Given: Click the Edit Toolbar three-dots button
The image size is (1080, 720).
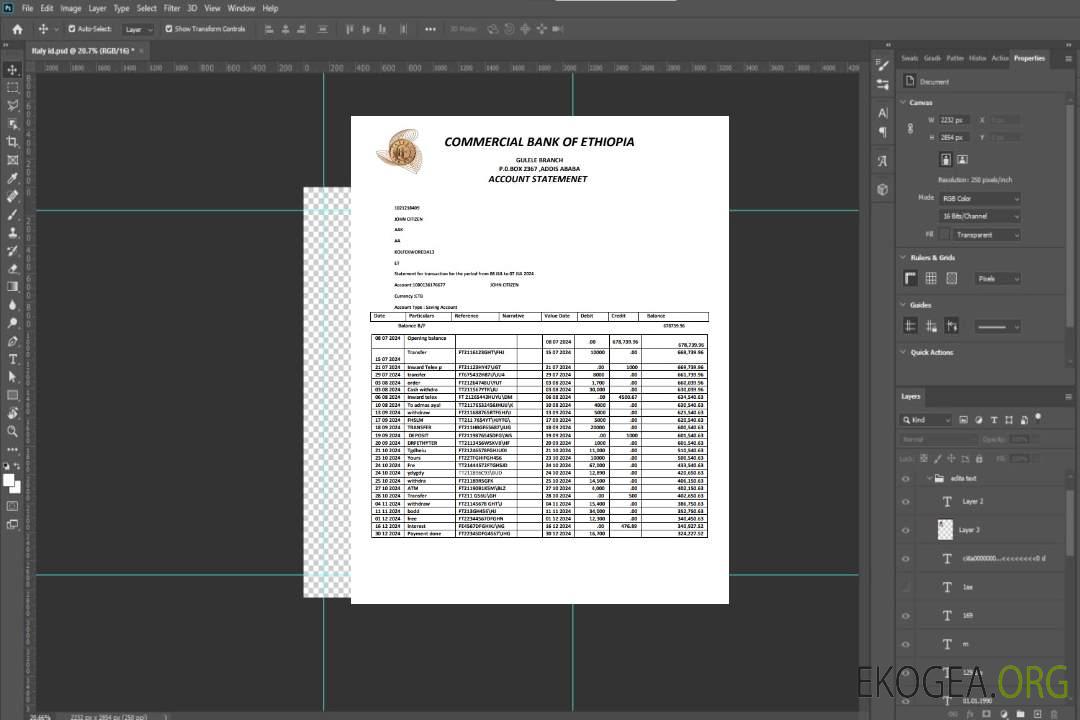Looking at the screenshot, I should click(12, 449).
